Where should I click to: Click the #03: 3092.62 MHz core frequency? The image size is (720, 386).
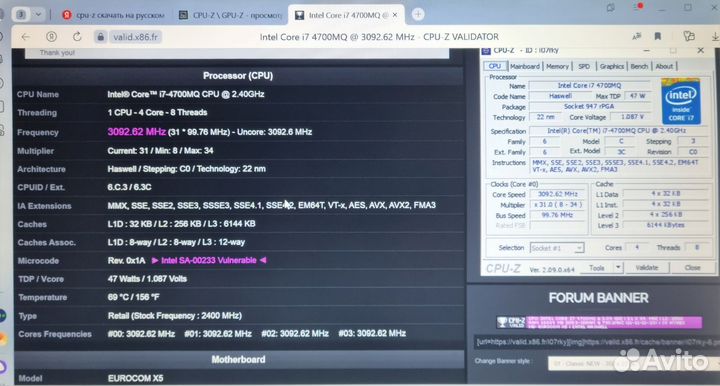(372, 334)
